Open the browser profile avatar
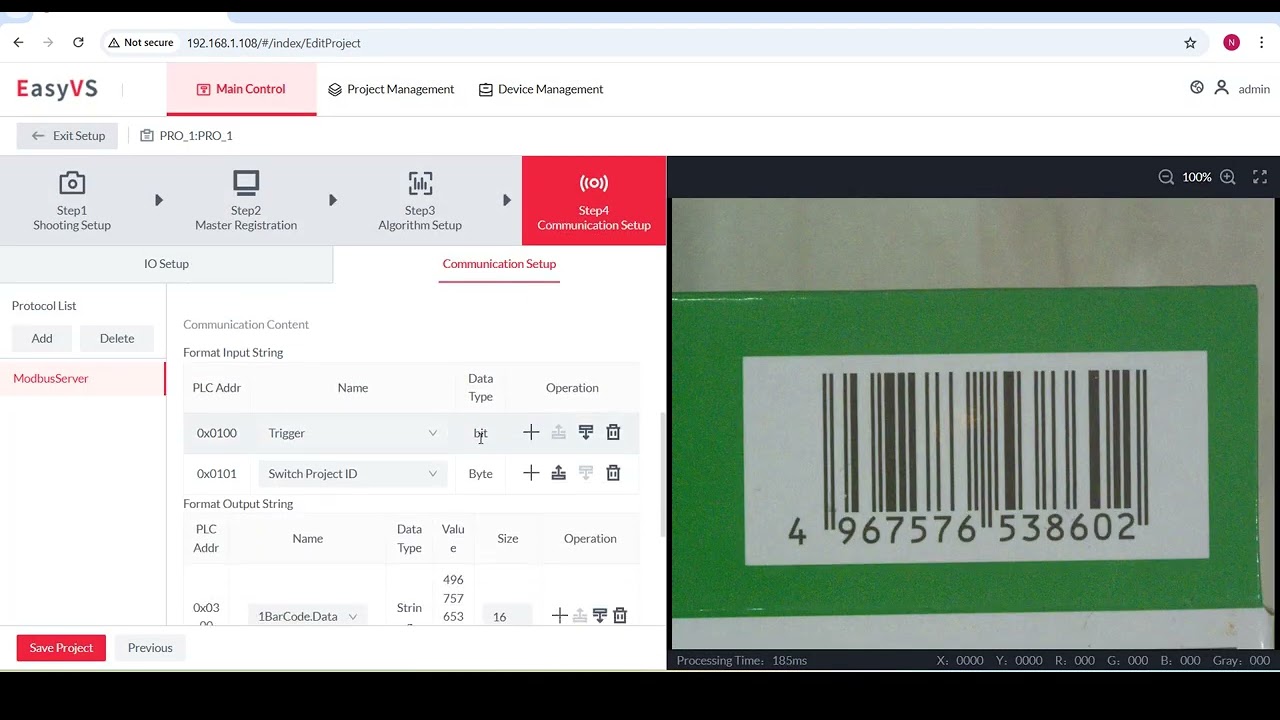1280x720 pixels. click(x=1231, y=43)
